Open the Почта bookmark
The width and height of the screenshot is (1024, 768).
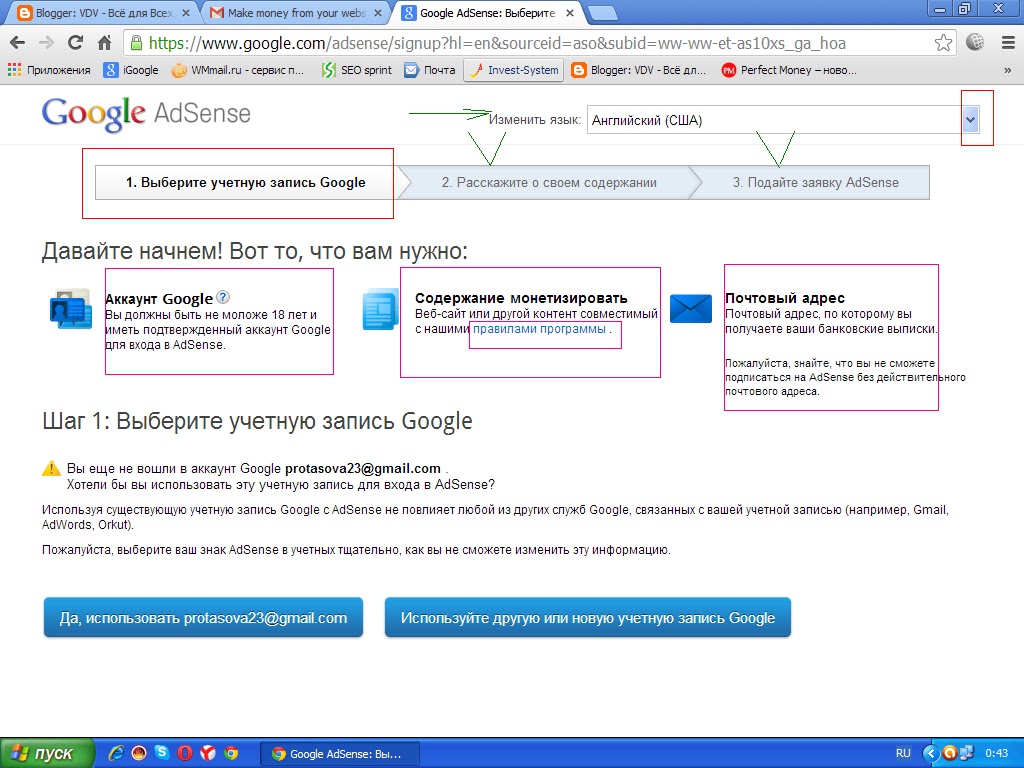tap(430, 70)
